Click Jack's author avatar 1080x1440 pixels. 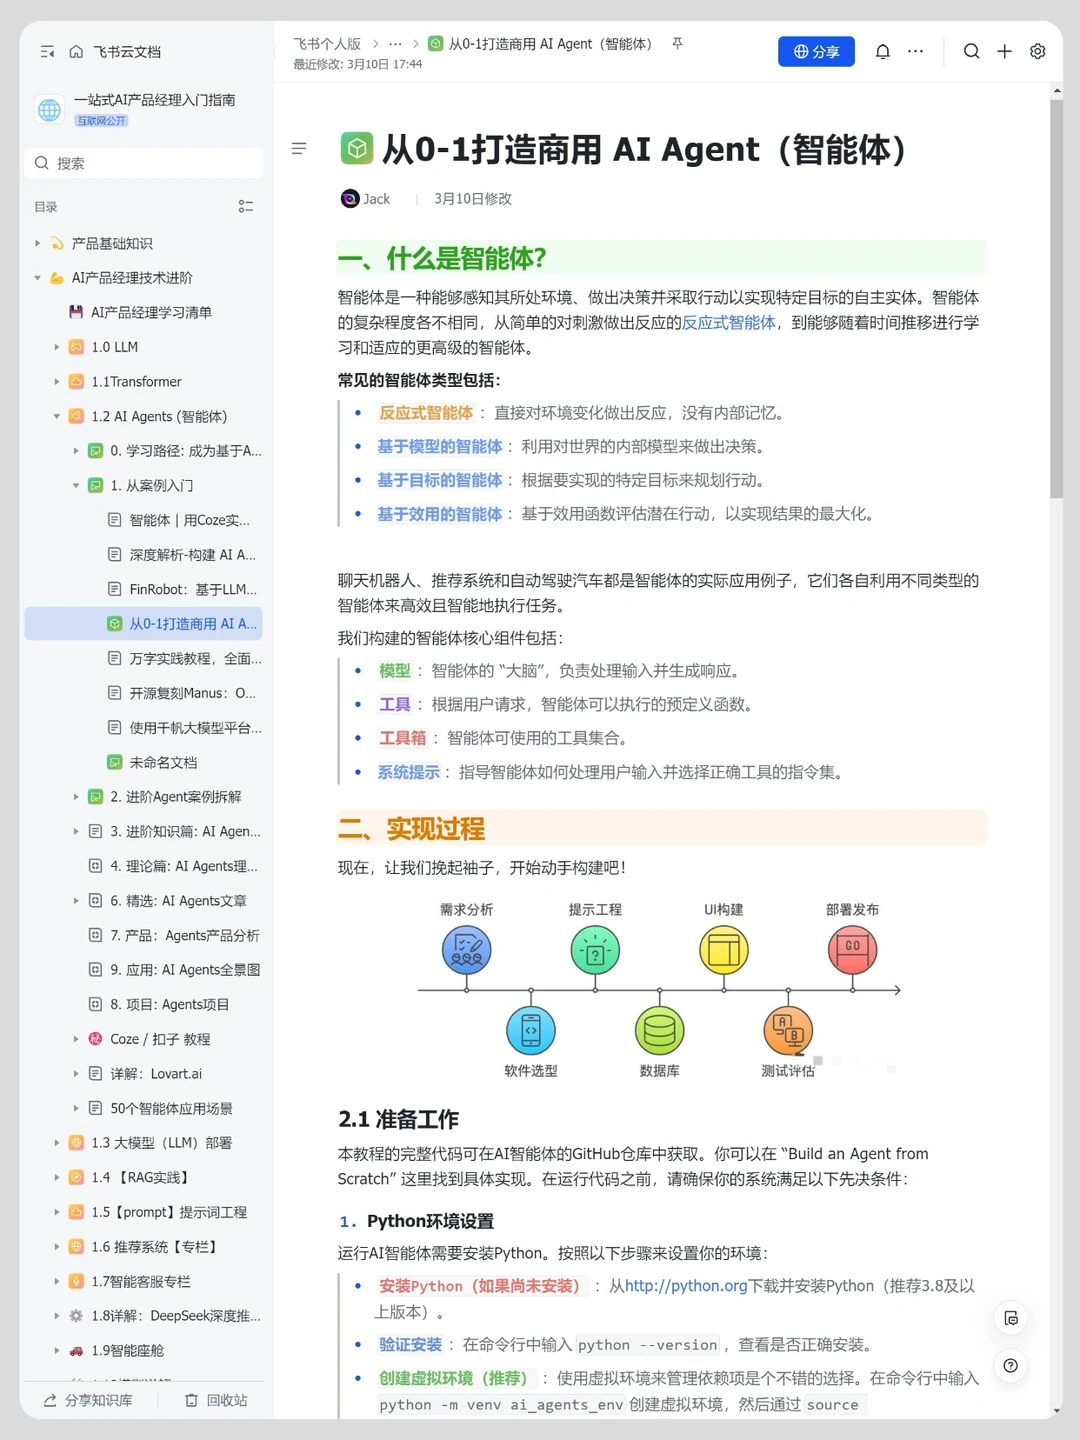(350, 199)
